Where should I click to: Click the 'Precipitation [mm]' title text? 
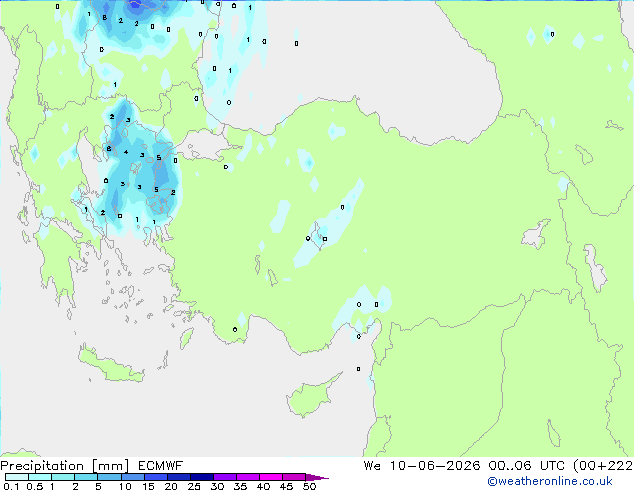(65, 466)
